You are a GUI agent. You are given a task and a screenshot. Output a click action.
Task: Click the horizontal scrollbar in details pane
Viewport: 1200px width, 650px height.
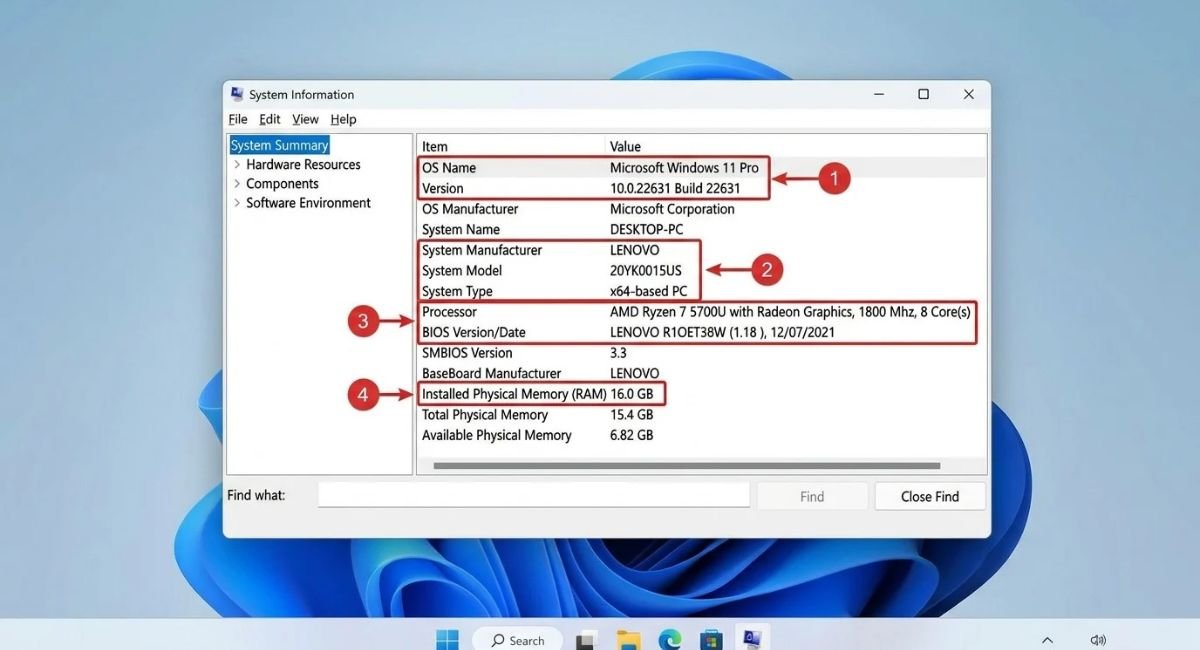tap(686, 466)
